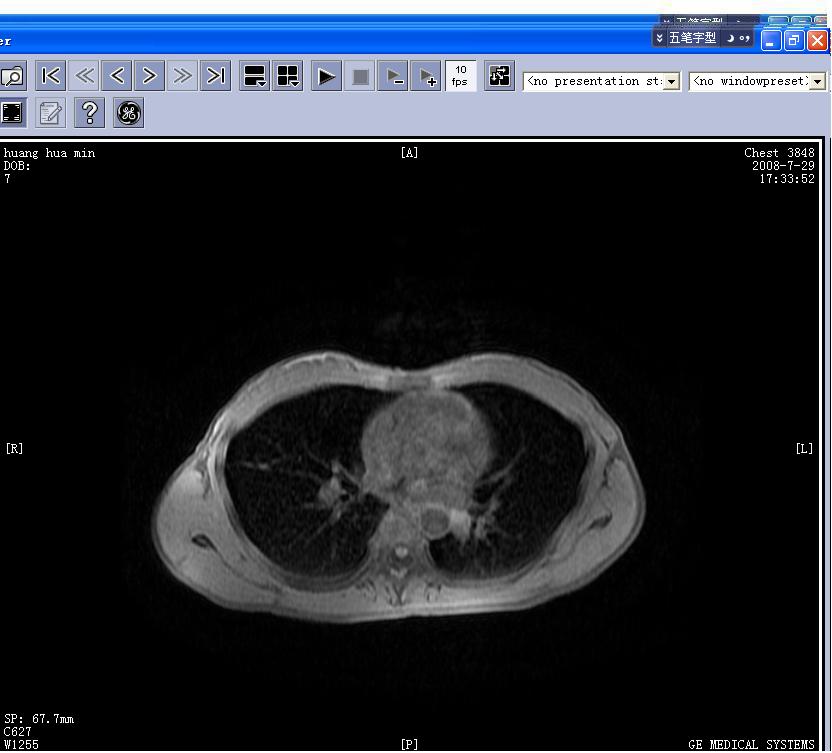This screenshot has height=753, width=832.
Task: Click the magnifier zoom tool icon
Action: (12, 76)
